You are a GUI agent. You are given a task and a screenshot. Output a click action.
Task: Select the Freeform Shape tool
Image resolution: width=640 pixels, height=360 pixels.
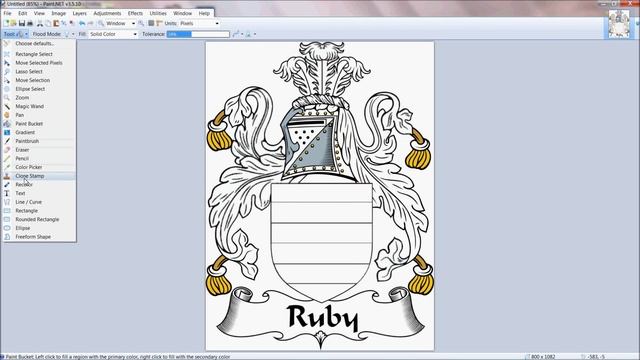click(39, 236)
